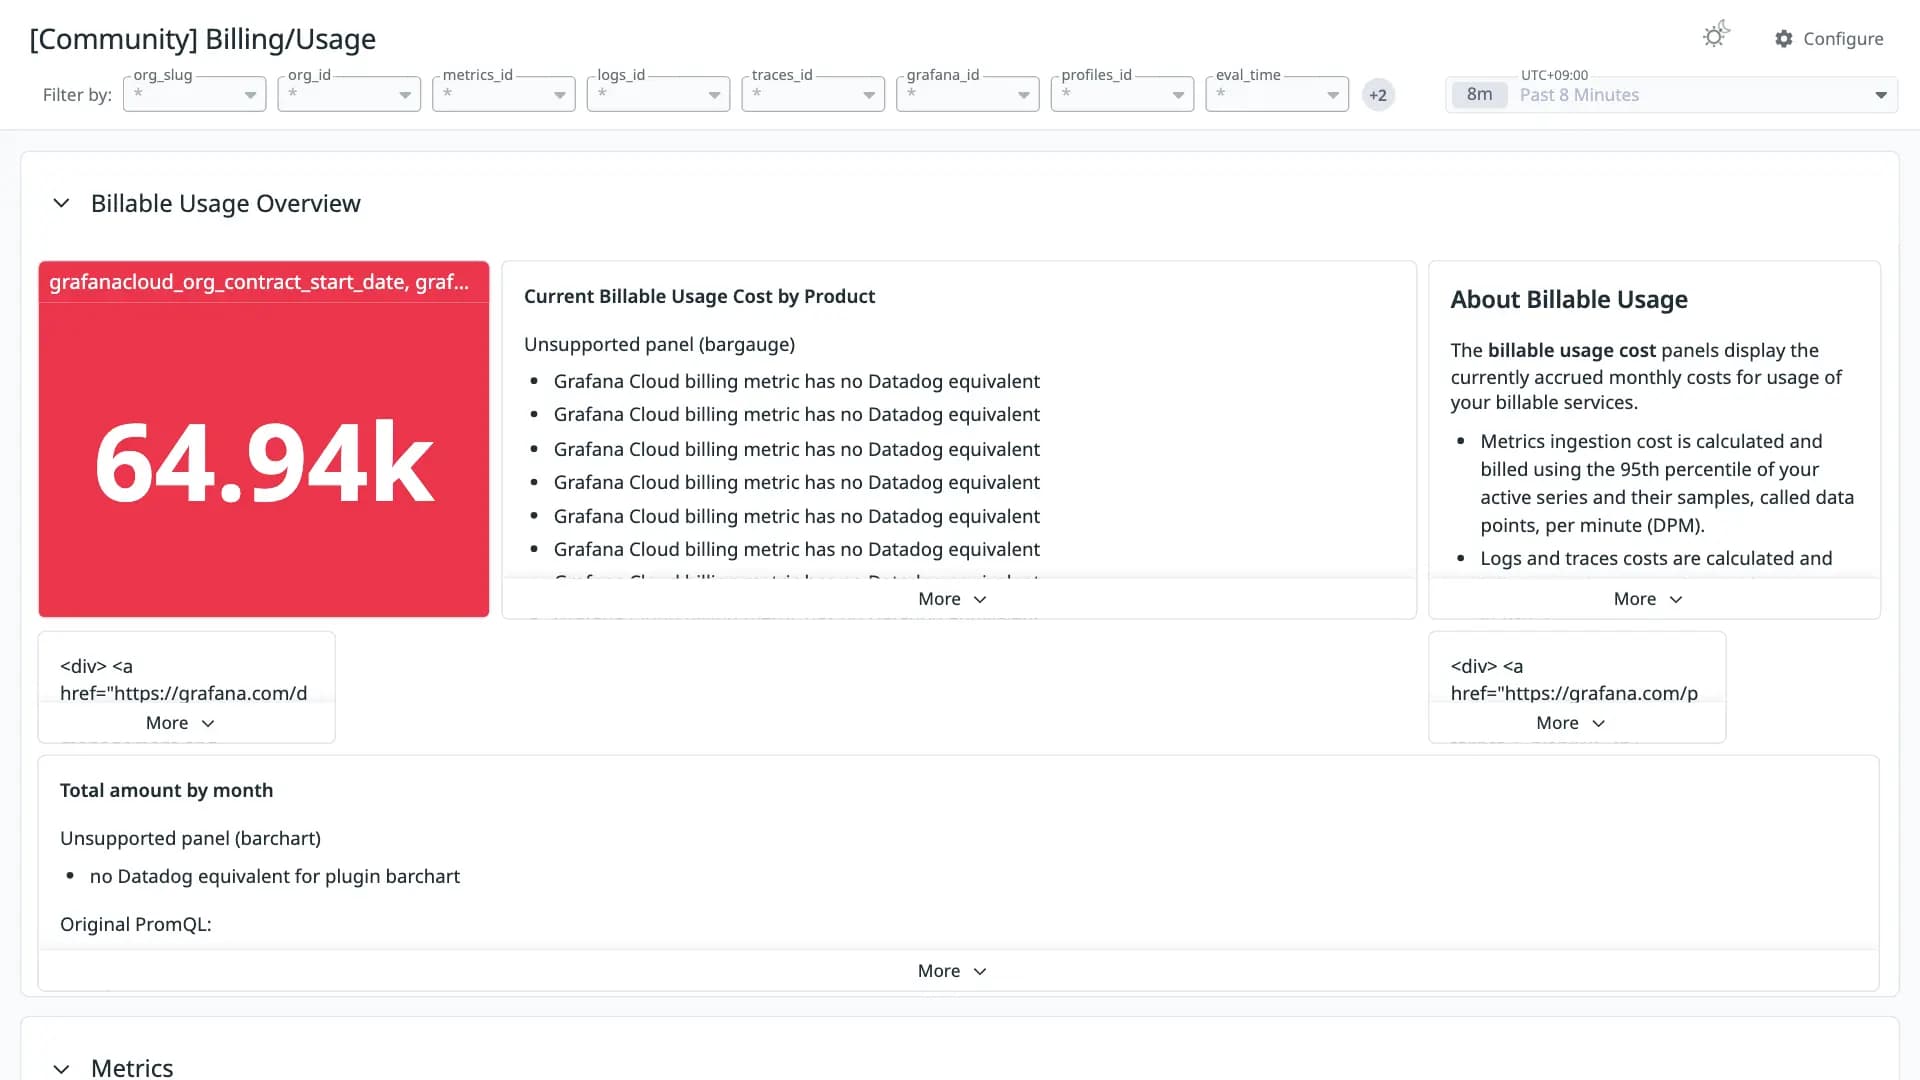
Task: Collapse the Metrics section chevron
Action: point(61,1068)
